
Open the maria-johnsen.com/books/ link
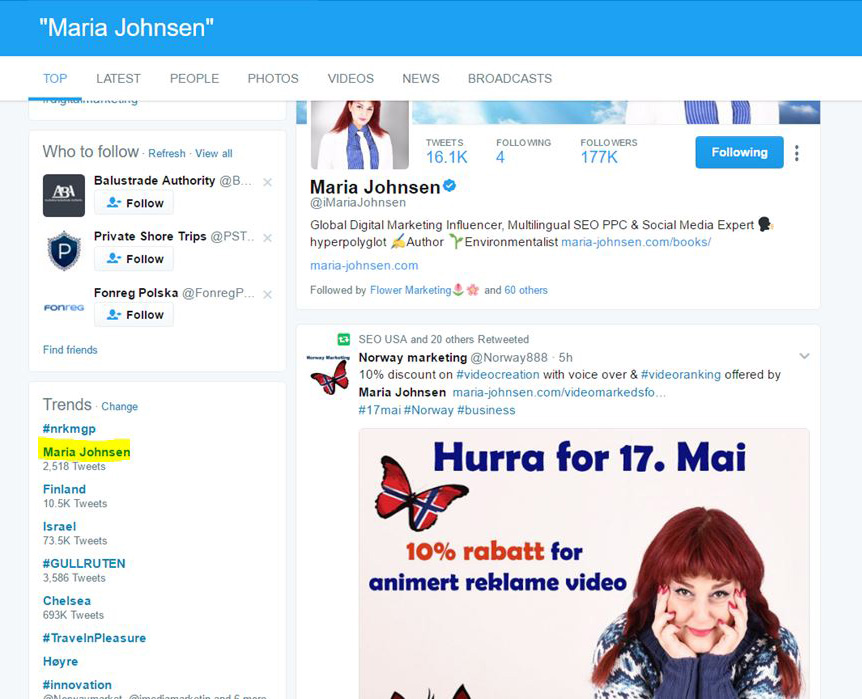tap(636, 242)
